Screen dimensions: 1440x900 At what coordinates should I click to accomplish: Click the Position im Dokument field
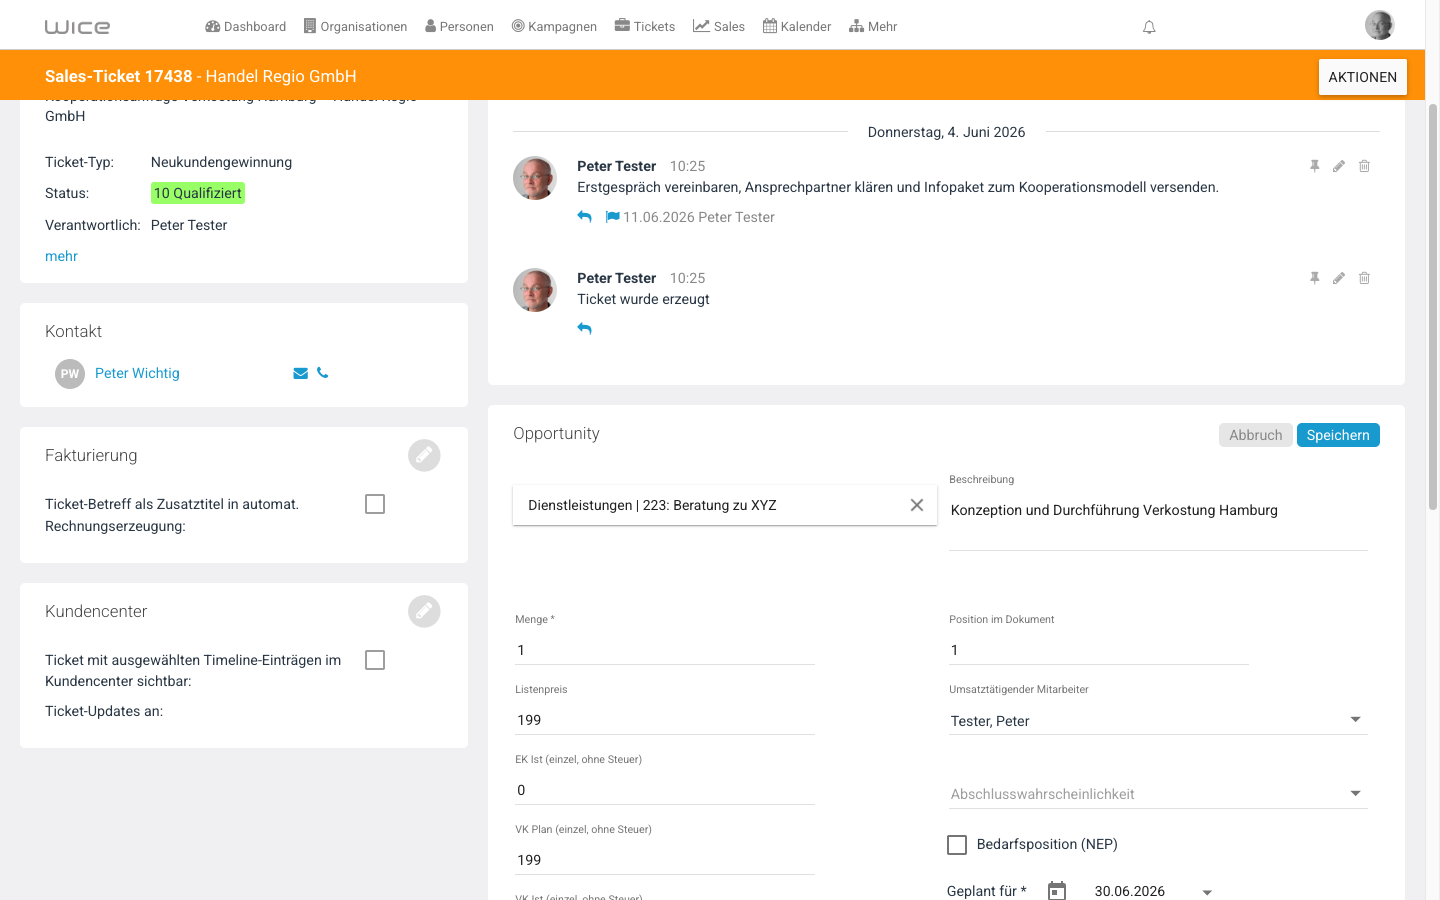point(1099,650)
